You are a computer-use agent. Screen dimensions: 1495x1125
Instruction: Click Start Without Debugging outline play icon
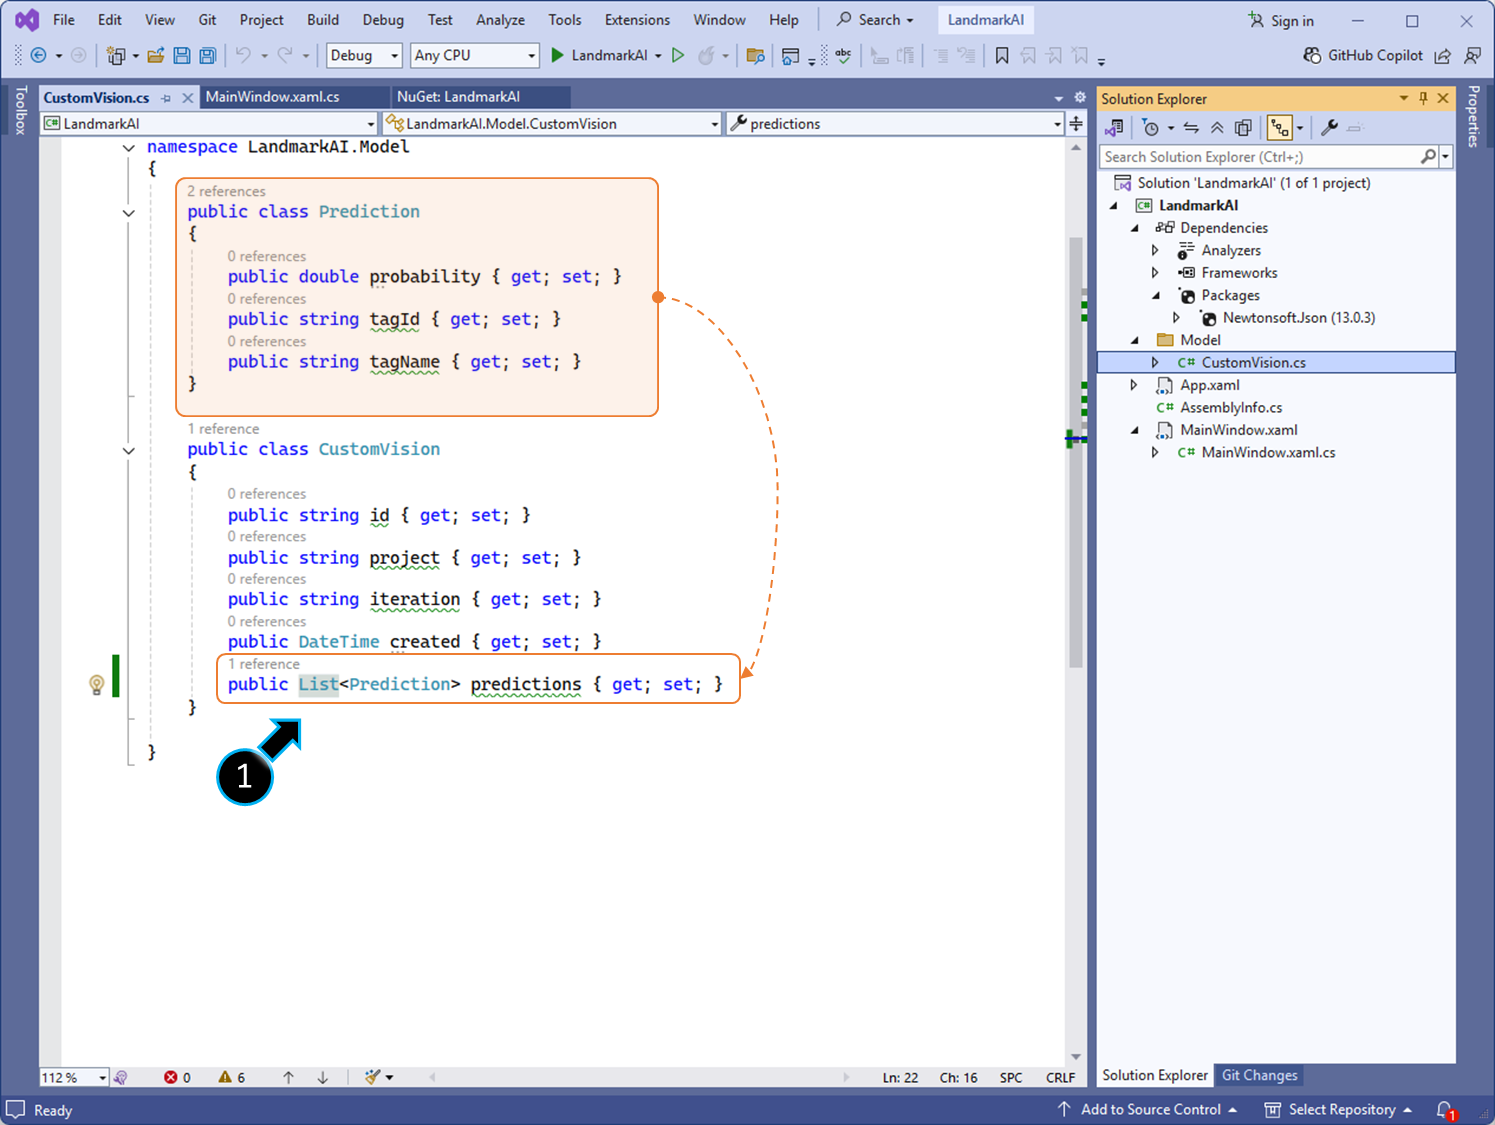[x=678, y=56]
